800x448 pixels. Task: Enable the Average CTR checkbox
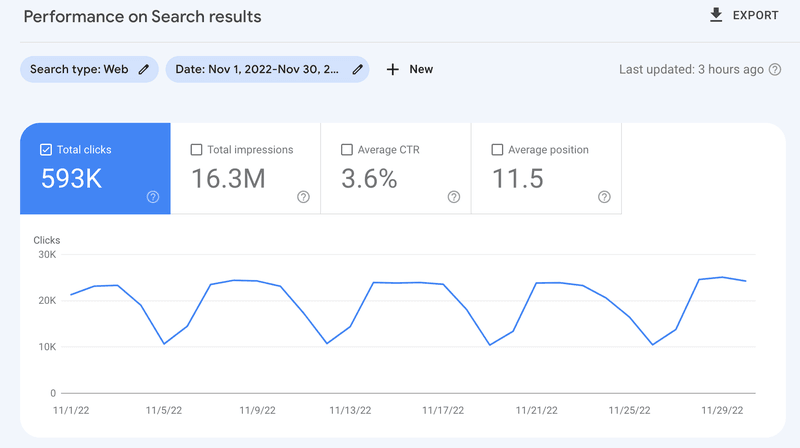click(347, 150)
